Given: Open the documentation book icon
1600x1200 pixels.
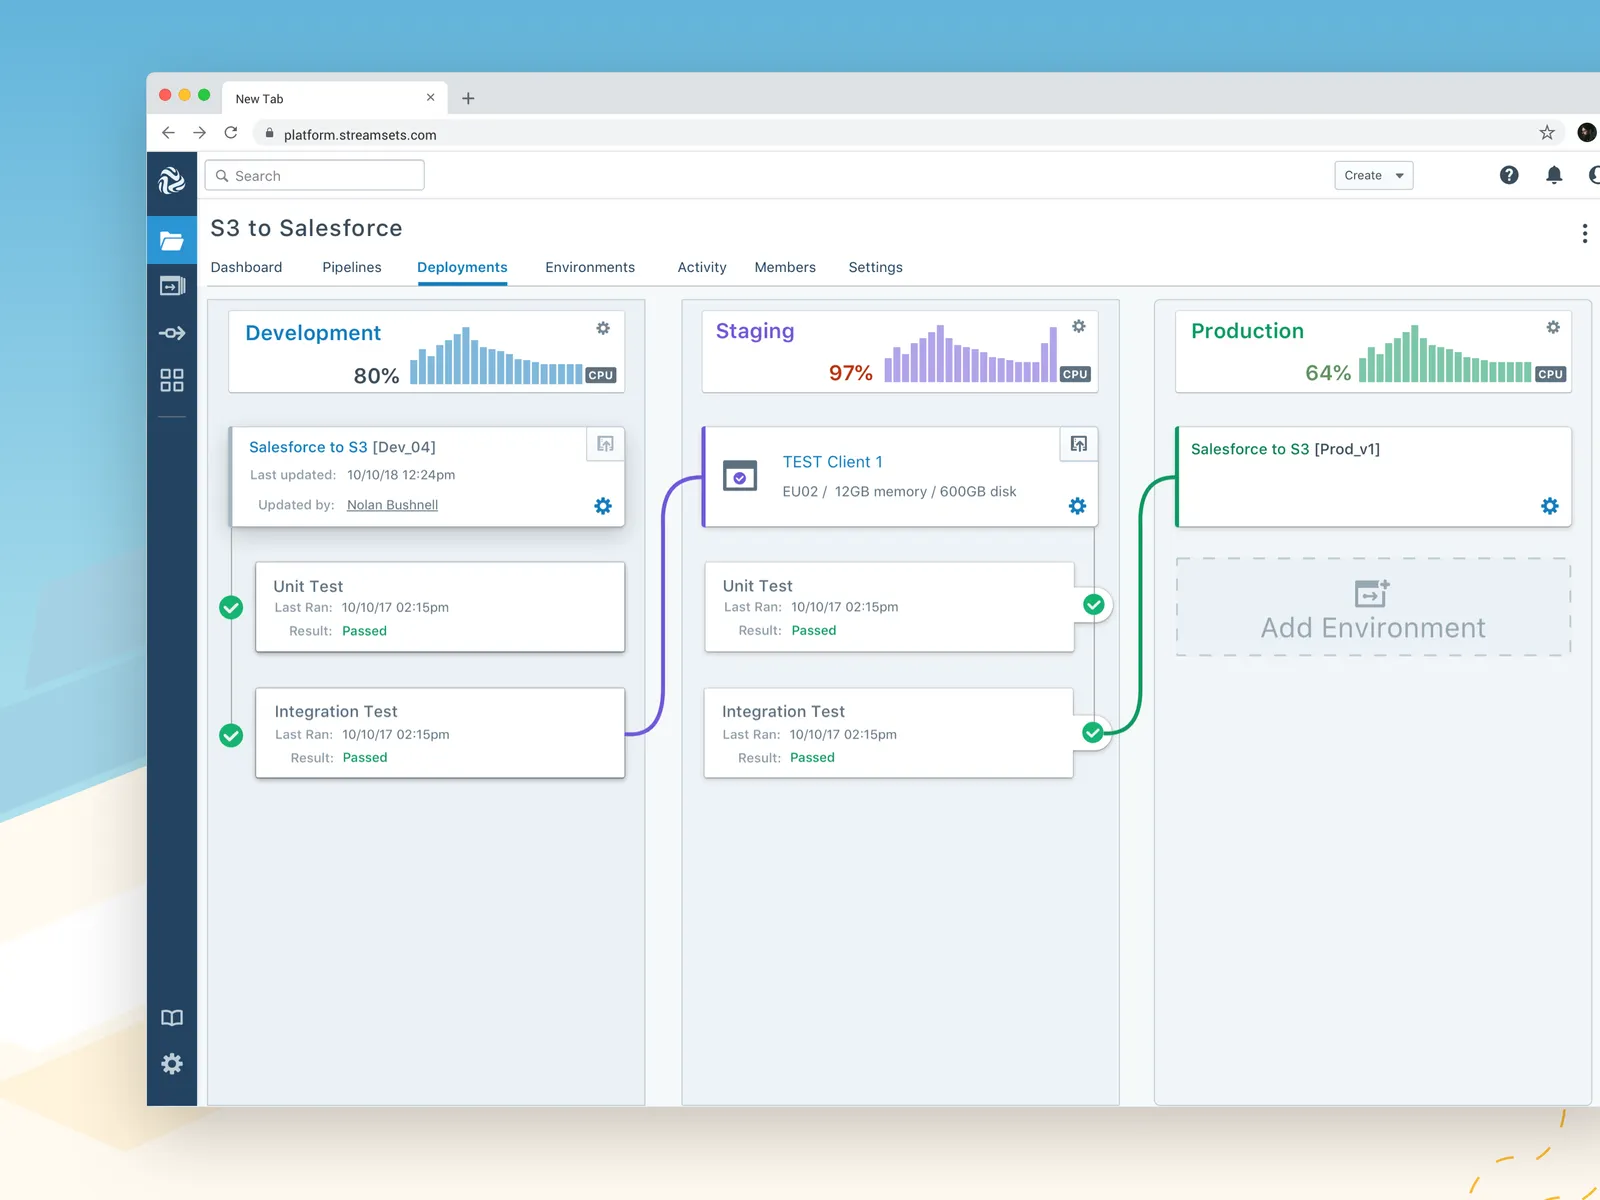Looking at the screenshot, I should click(172, 1018).
